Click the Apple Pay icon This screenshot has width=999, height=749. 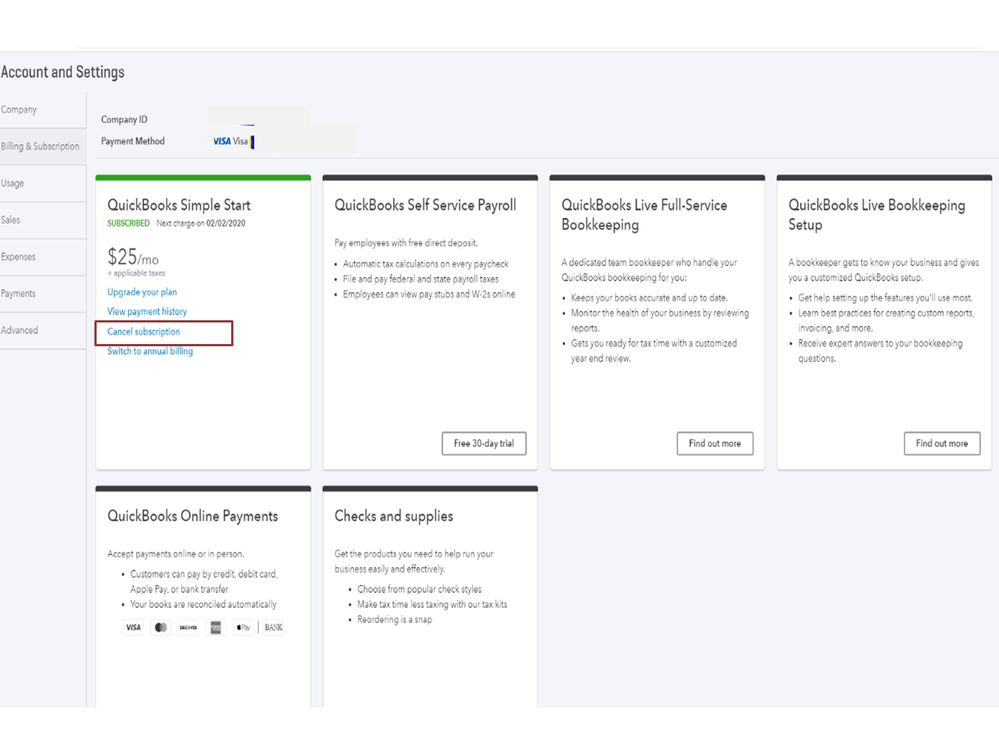(242, 628)
